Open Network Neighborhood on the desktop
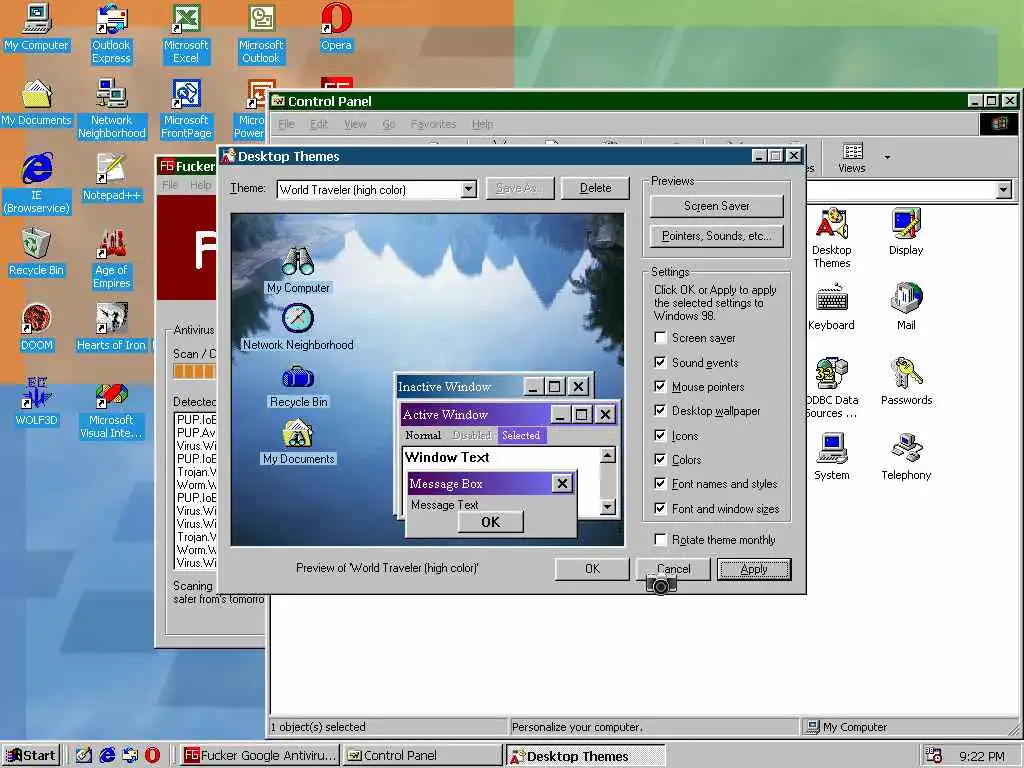 pos(112,109)
